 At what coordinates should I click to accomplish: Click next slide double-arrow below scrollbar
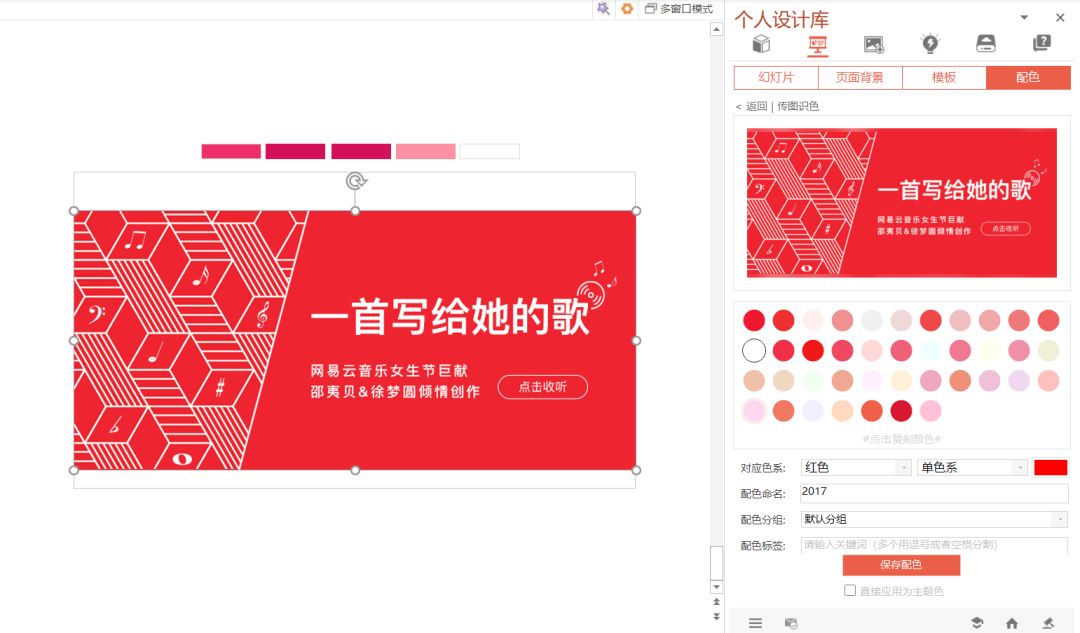pyautogui.click(x=716, y=616)
